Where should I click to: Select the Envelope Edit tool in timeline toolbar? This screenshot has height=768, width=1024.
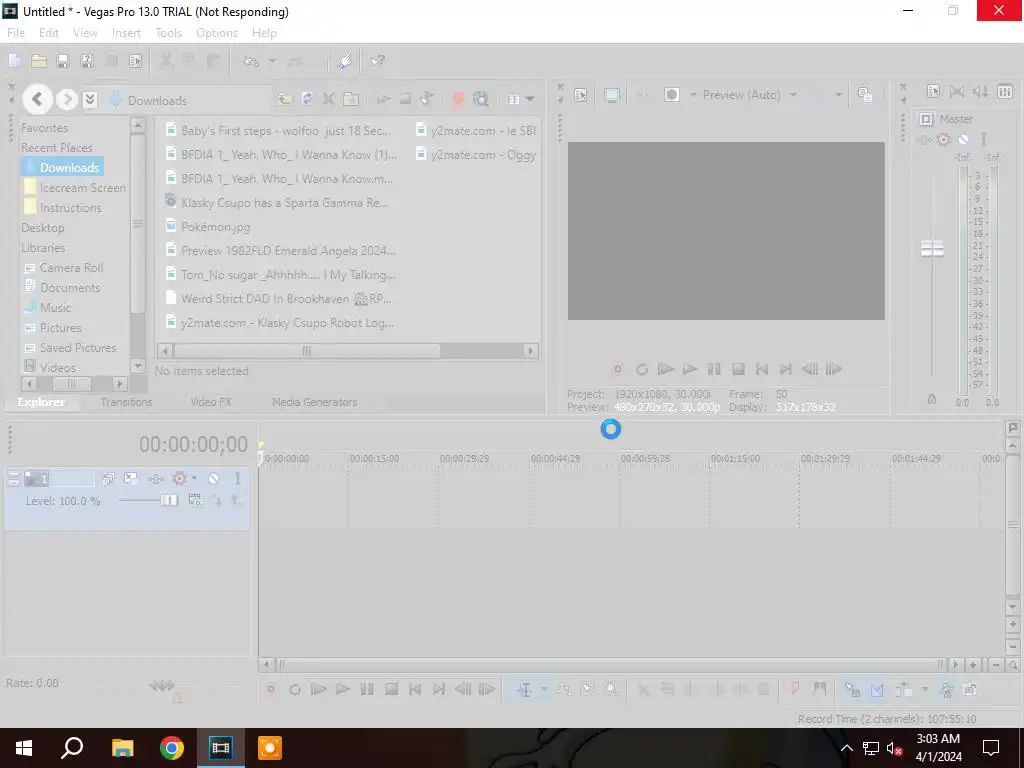click(x=563, y=690)
